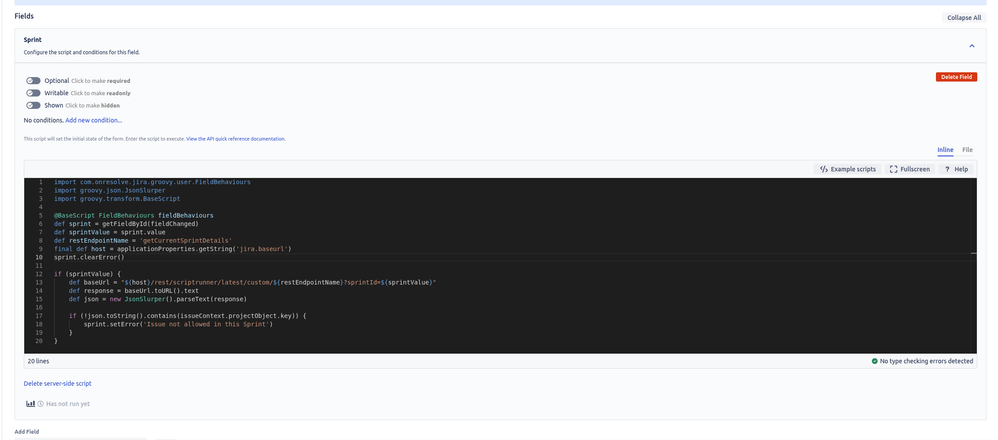Click the Add Field label

[x=27, y=432]
